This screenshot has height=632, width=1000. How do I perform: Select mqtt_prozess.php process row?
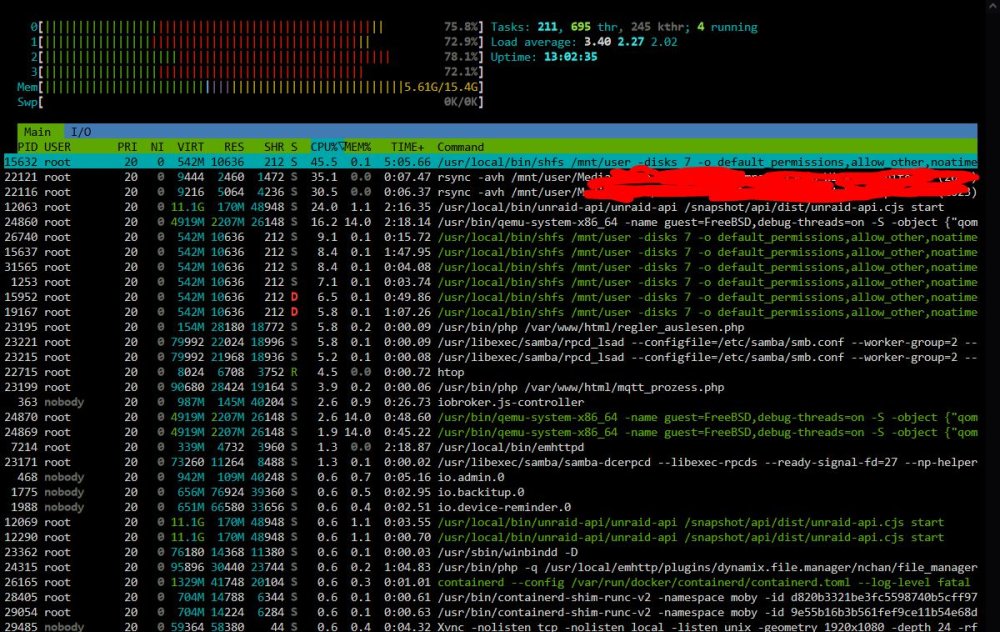[x=490, y=386]
